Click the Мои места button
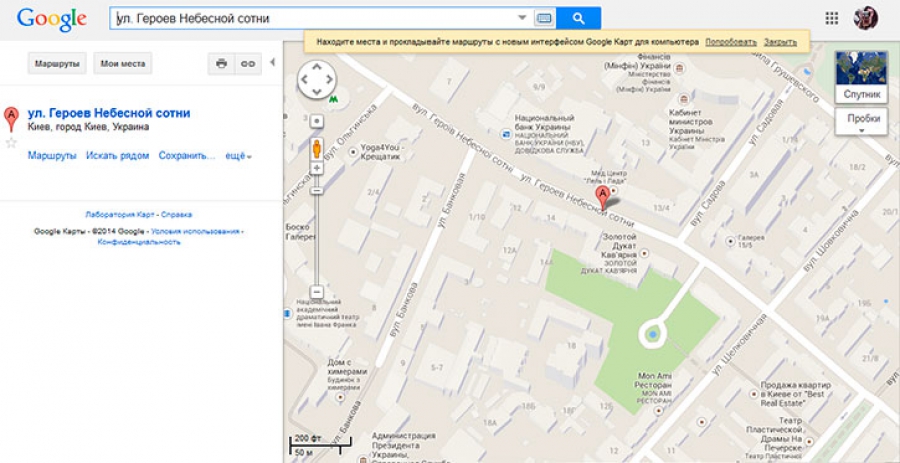The width and height of the screenshot is (900, 463). coord(123,64)
